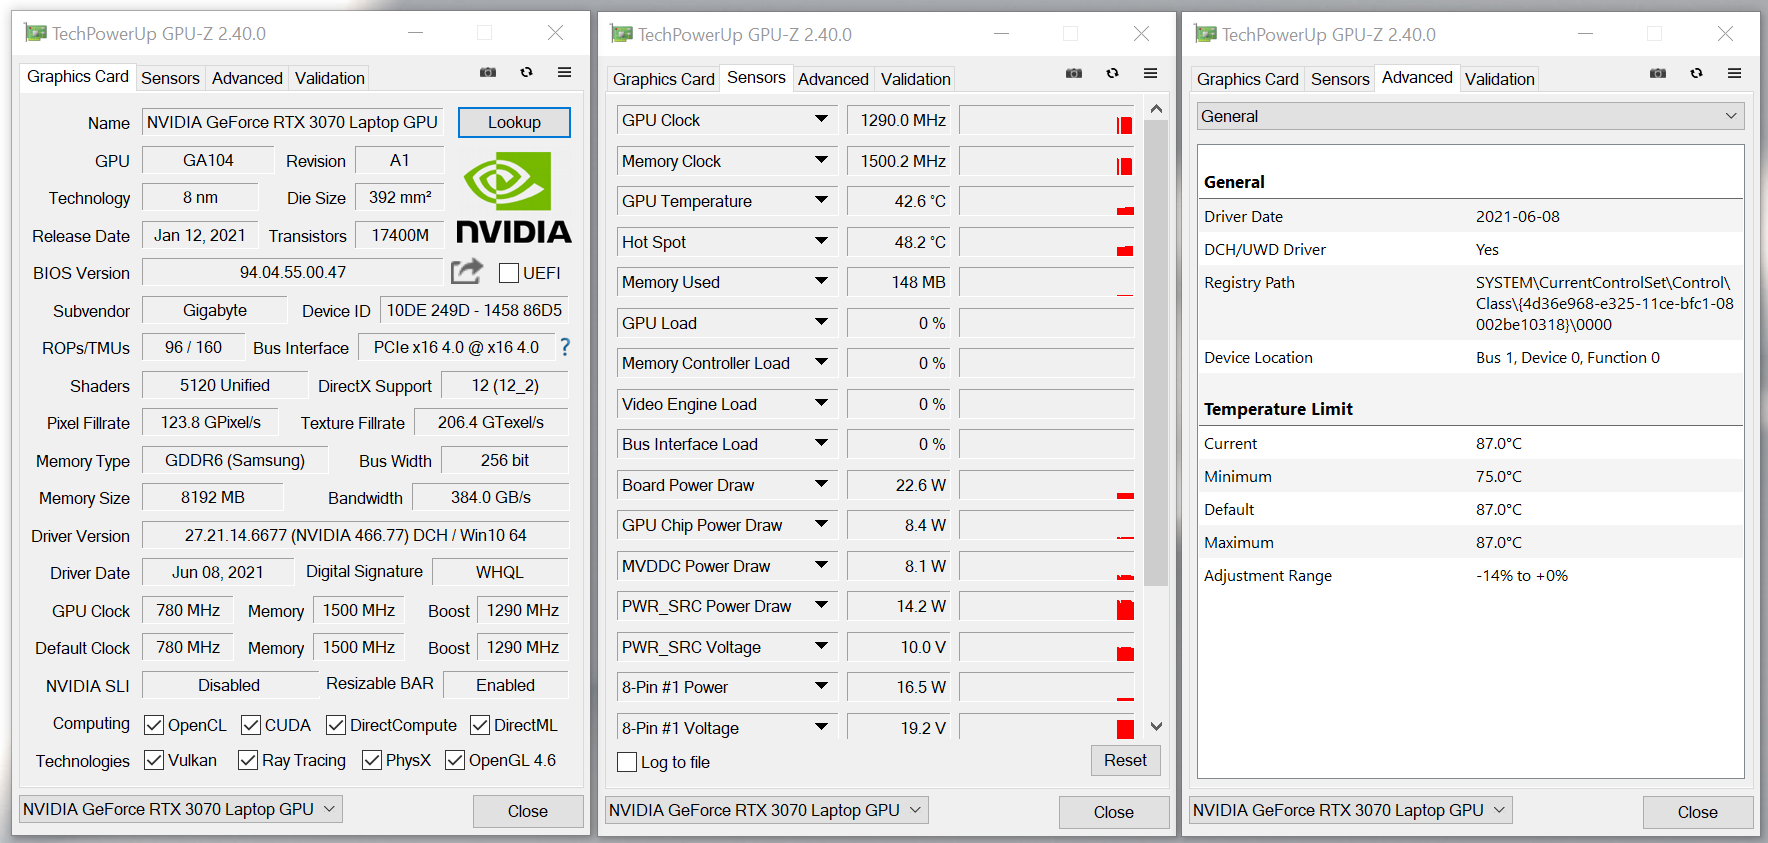Toggle the DirectCompute checkbox
1768x843 pixels.
pos(336,725)
